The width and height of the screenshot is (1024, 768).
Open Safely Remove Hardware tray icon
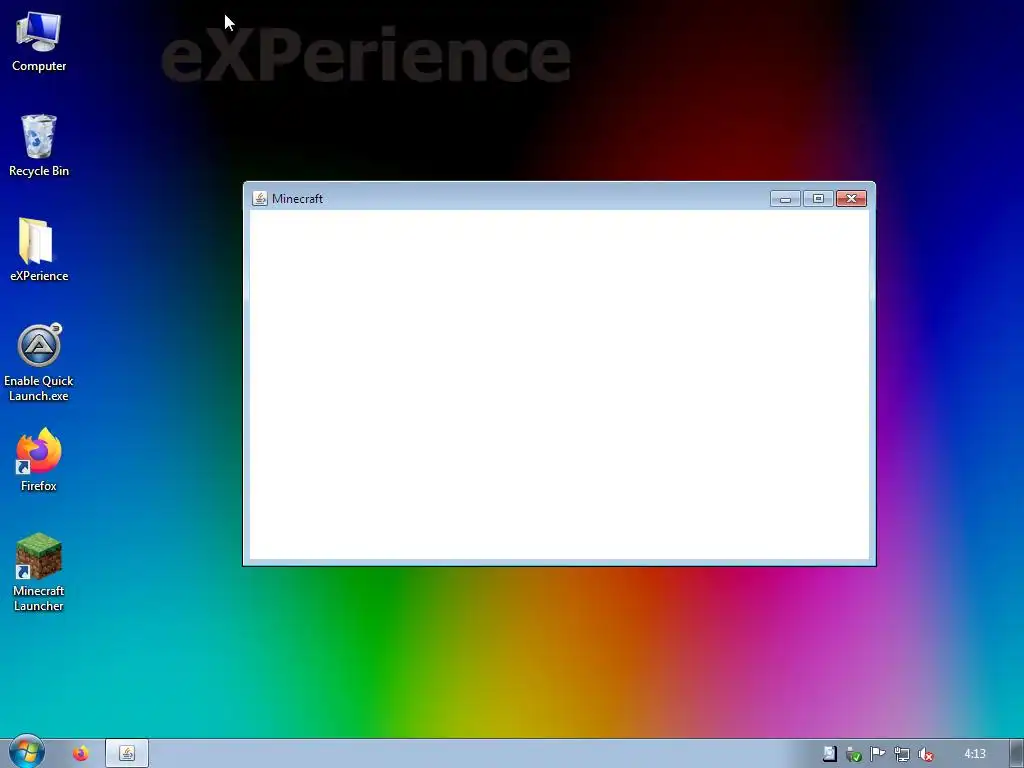click(853, 754)
